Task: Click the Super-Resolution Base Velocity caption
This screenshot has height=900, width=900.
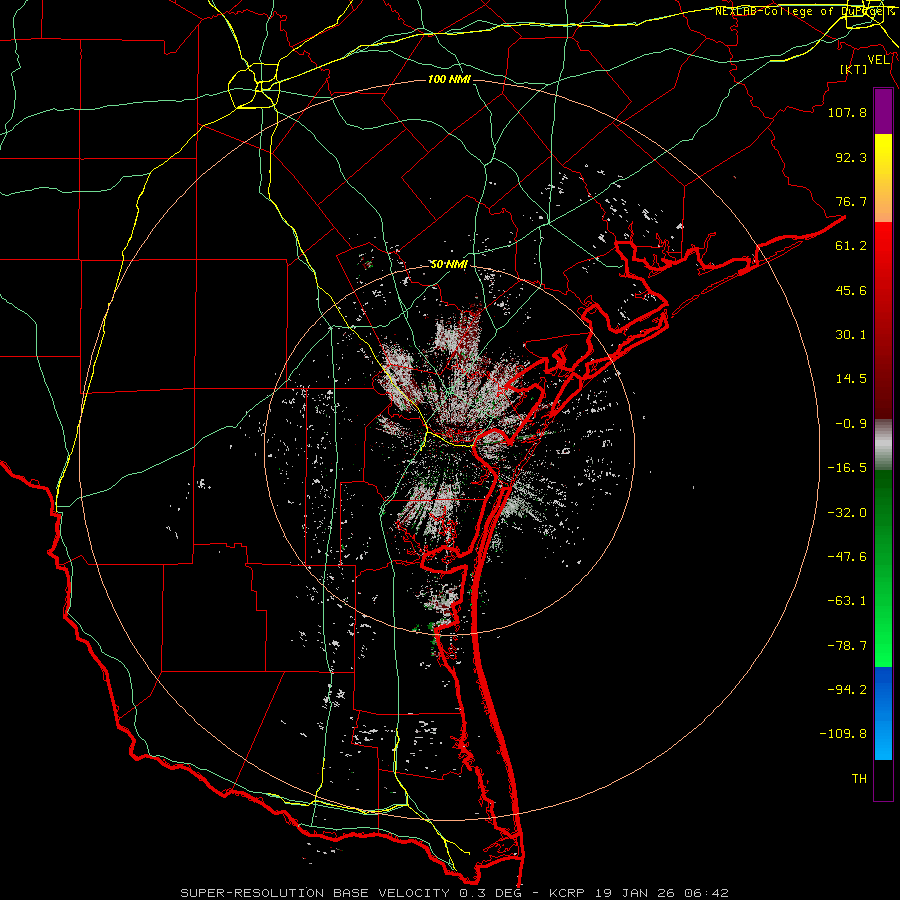Action: 455,893
